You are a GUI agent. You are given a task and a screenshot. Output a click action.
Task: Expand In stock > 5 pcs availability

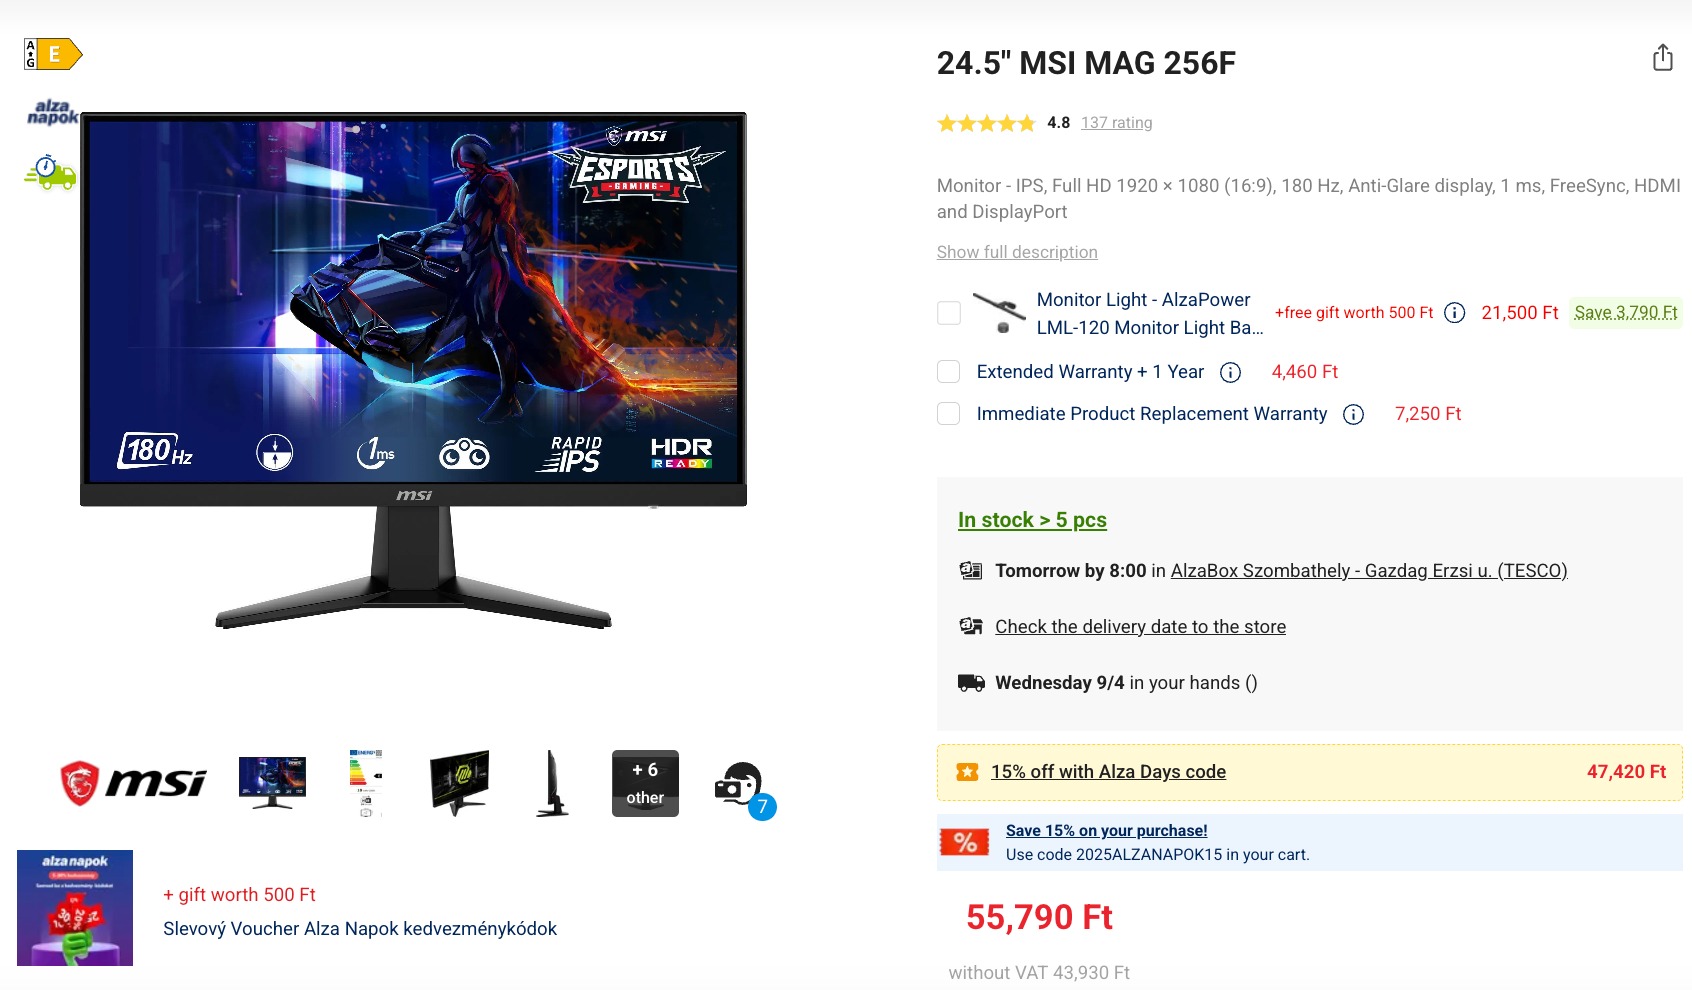[x=1032, y=520]
